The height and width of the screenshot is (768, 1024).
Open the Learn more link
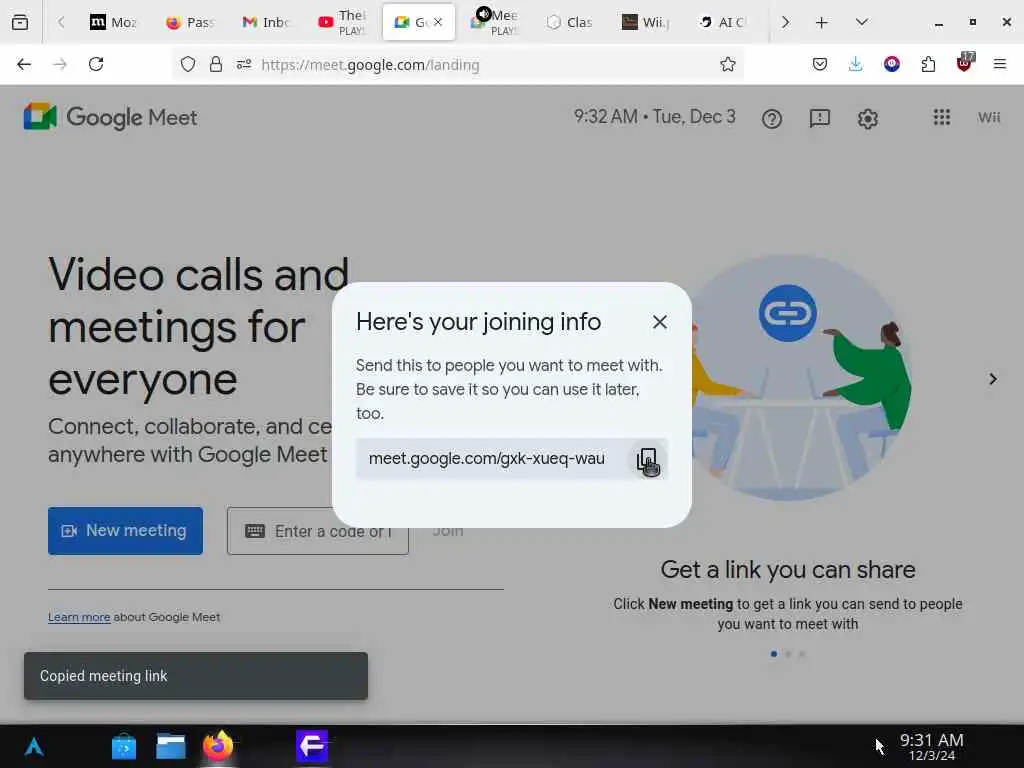click(x=79, y=617)
